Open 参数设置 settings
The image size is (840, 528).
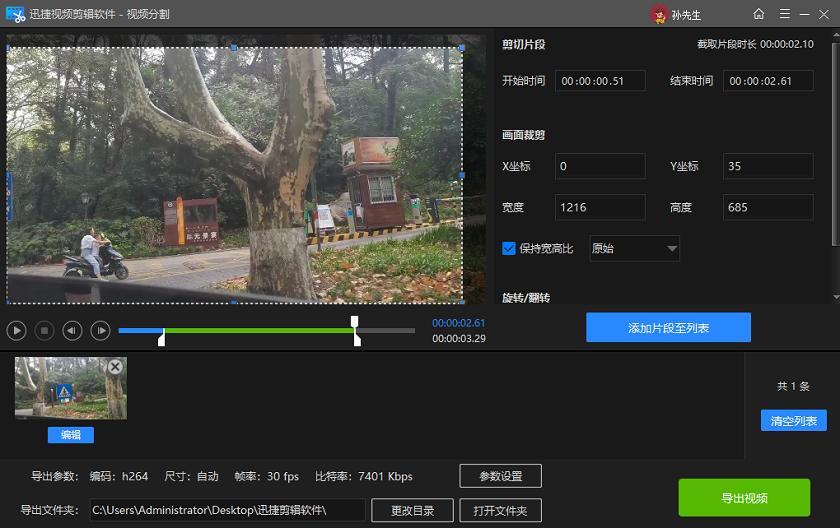500,476
